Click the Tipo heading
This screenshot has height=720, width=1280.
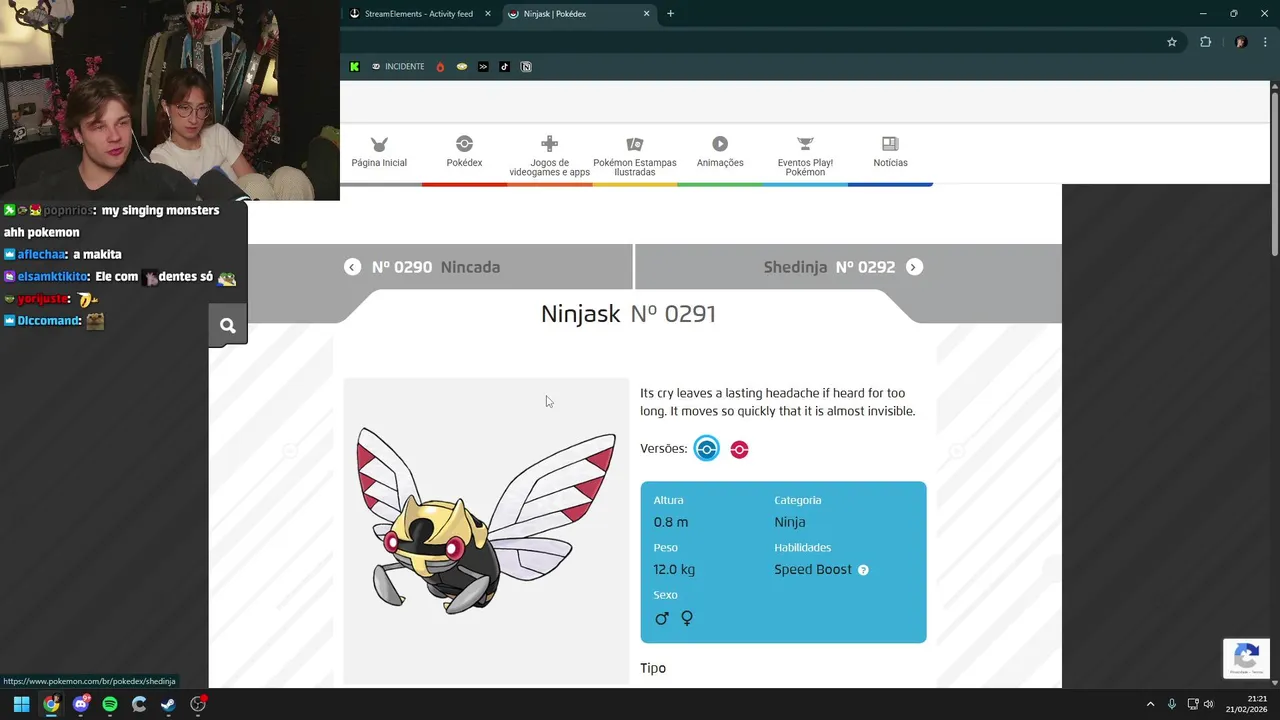(653, 668)
